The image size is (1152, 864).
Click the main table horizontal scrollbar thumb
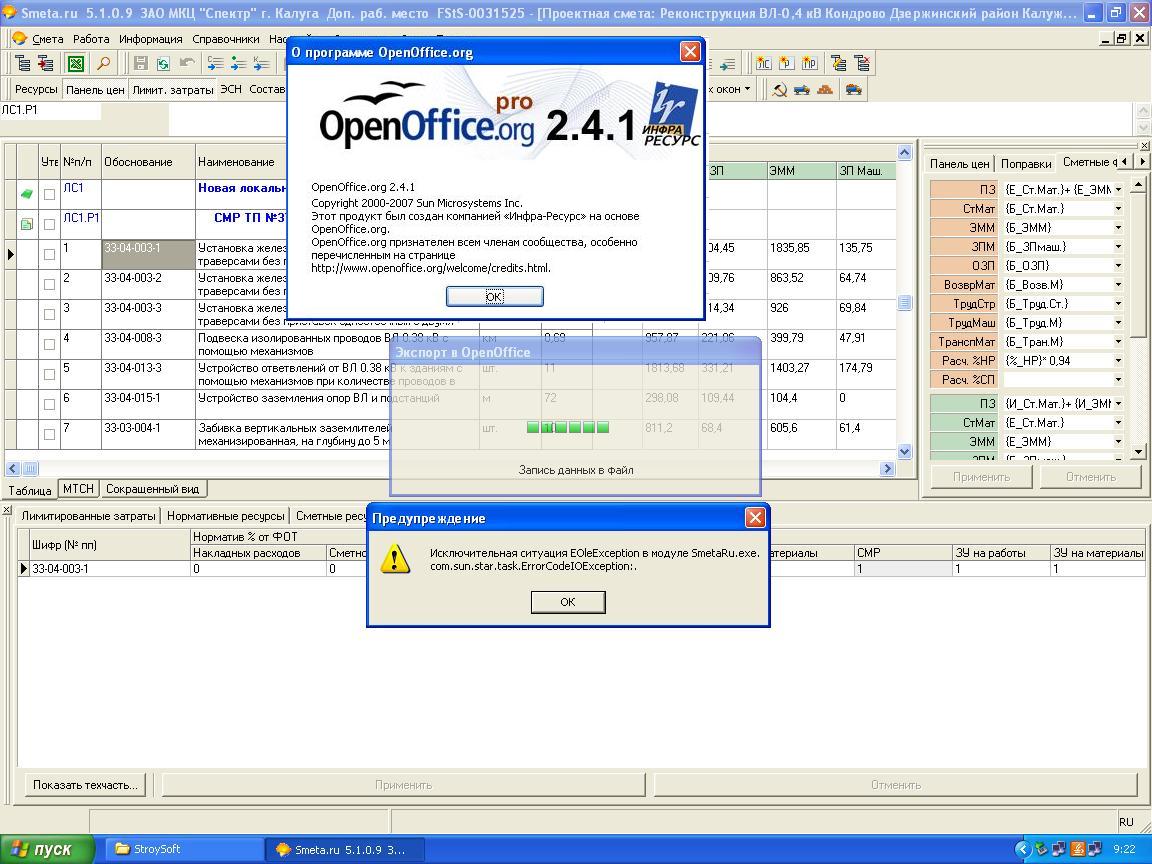click(30, 468)
